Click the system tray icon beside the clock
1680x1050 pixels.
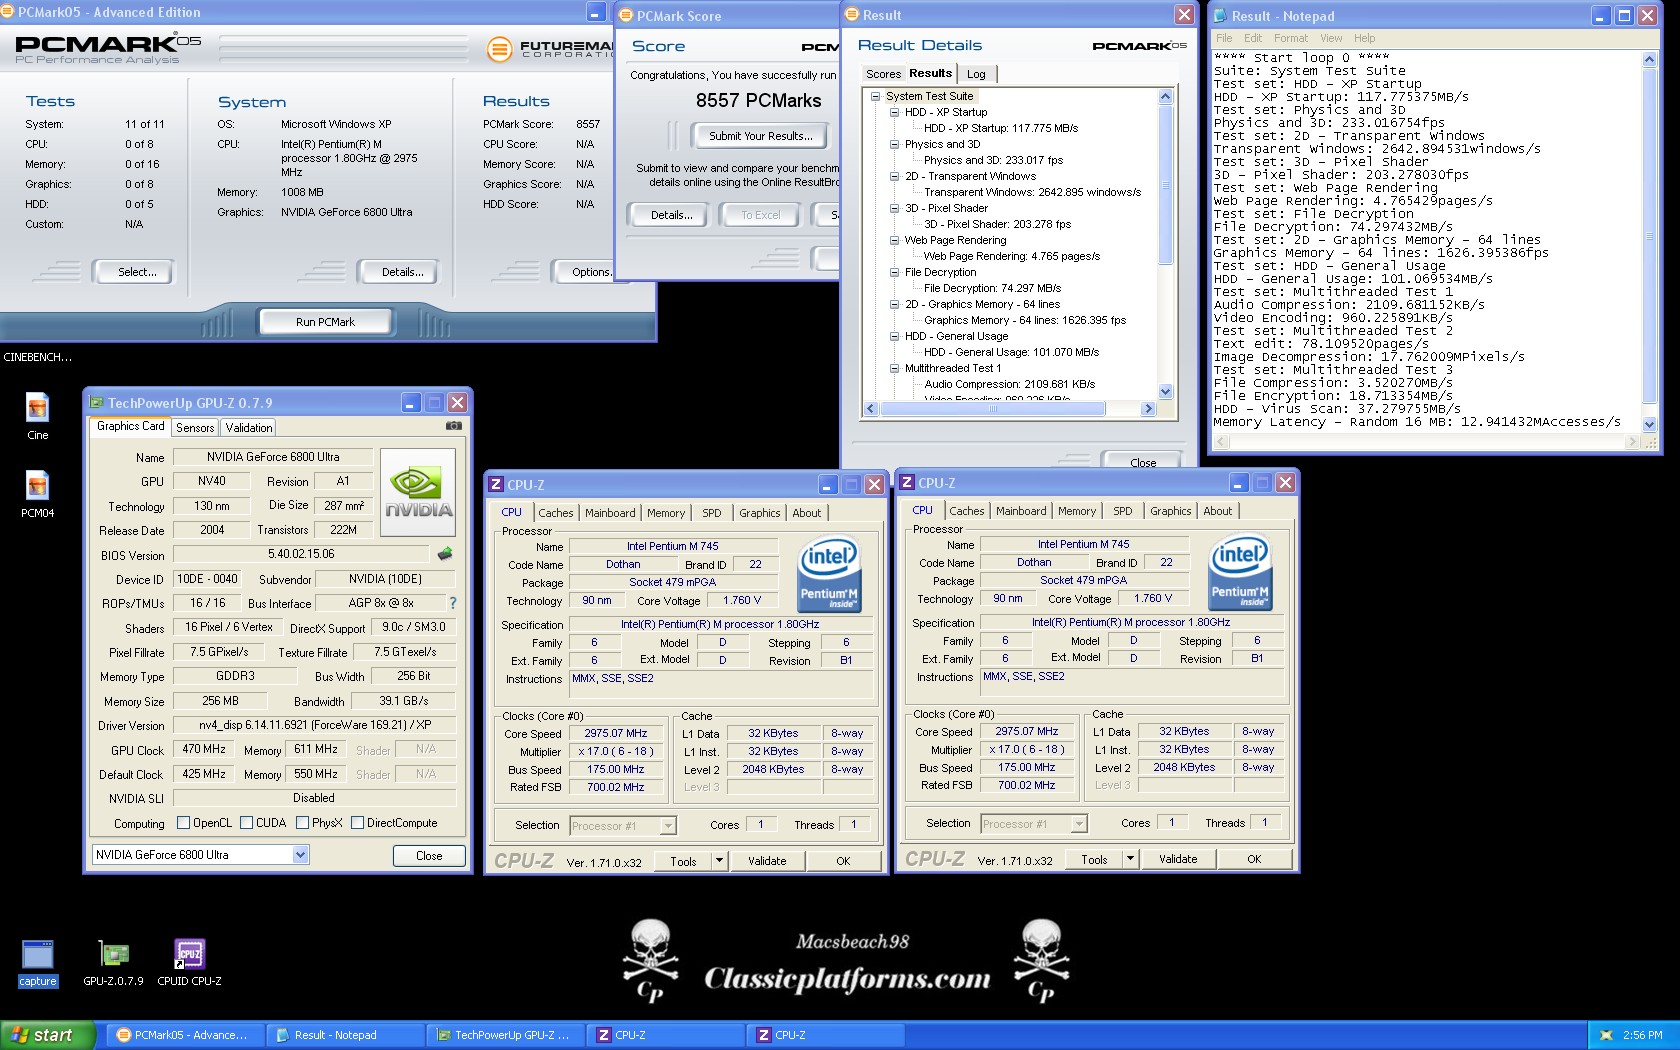pyautogui.click(x=1606, y=1035)
